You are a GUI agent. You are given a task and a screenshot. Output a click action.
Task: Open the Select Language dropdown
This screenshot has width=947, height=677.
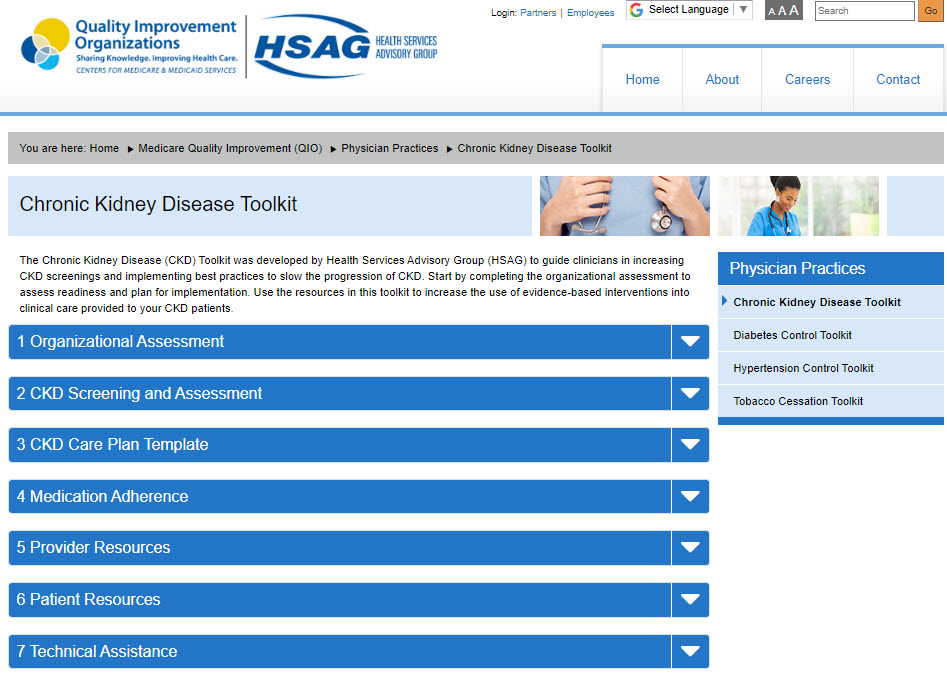(x=690, y=10)
